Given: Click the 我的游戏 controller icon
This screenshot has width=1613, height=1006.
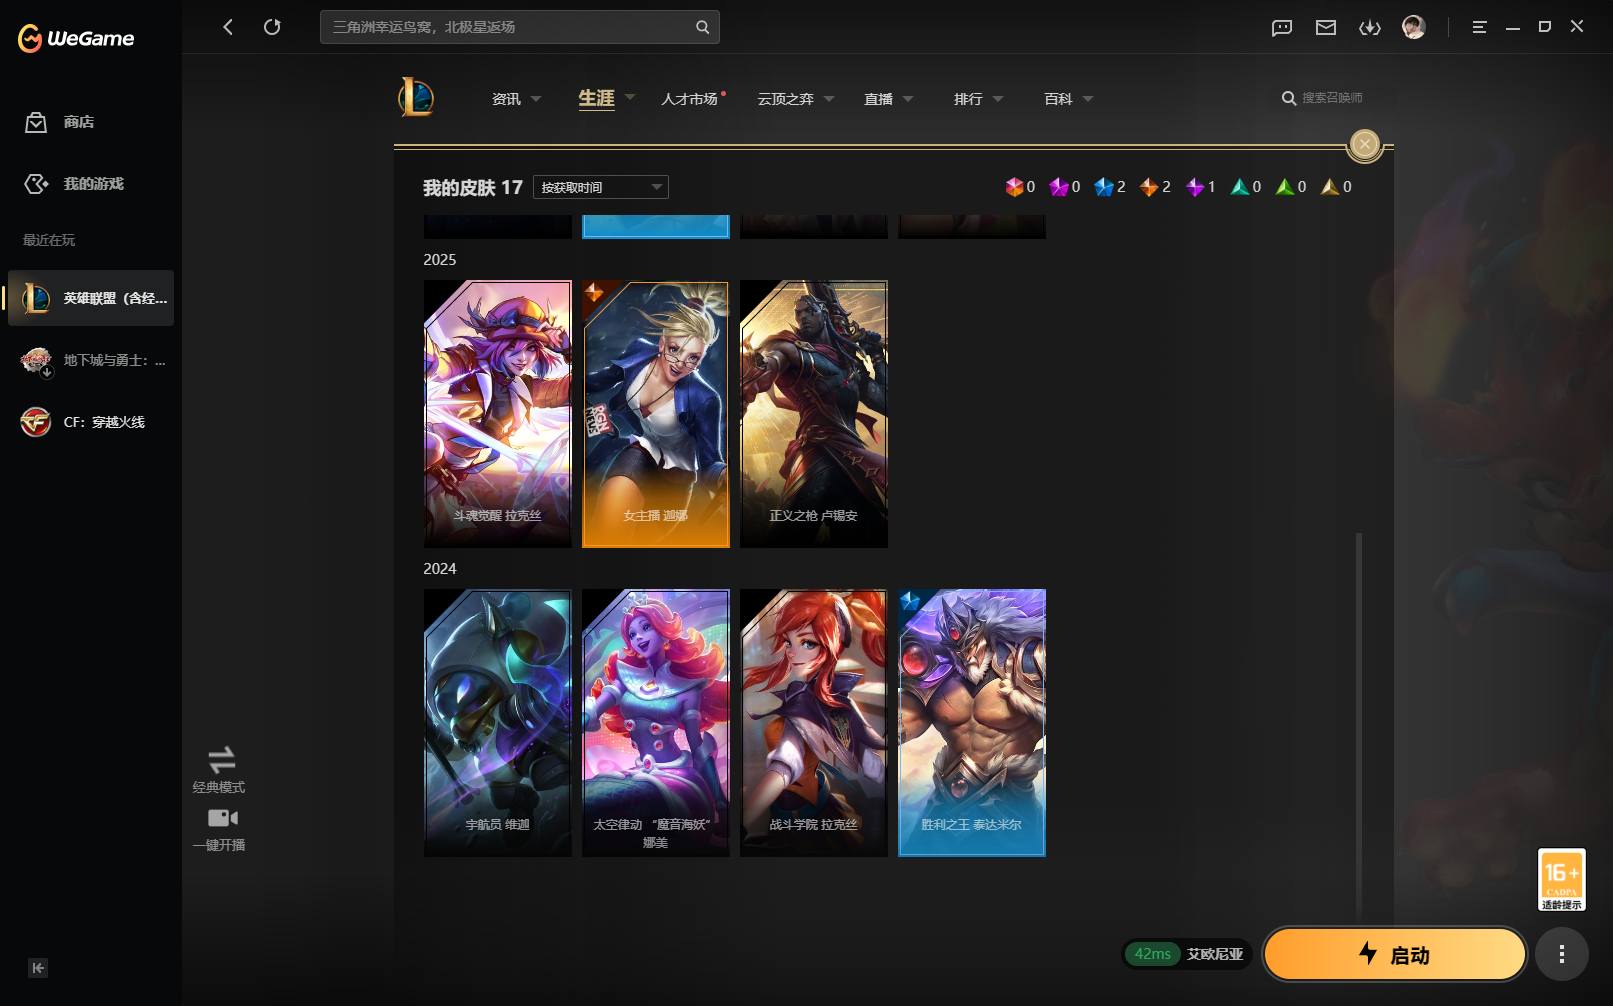Looking at the screenshot, I should coord(36,184).
